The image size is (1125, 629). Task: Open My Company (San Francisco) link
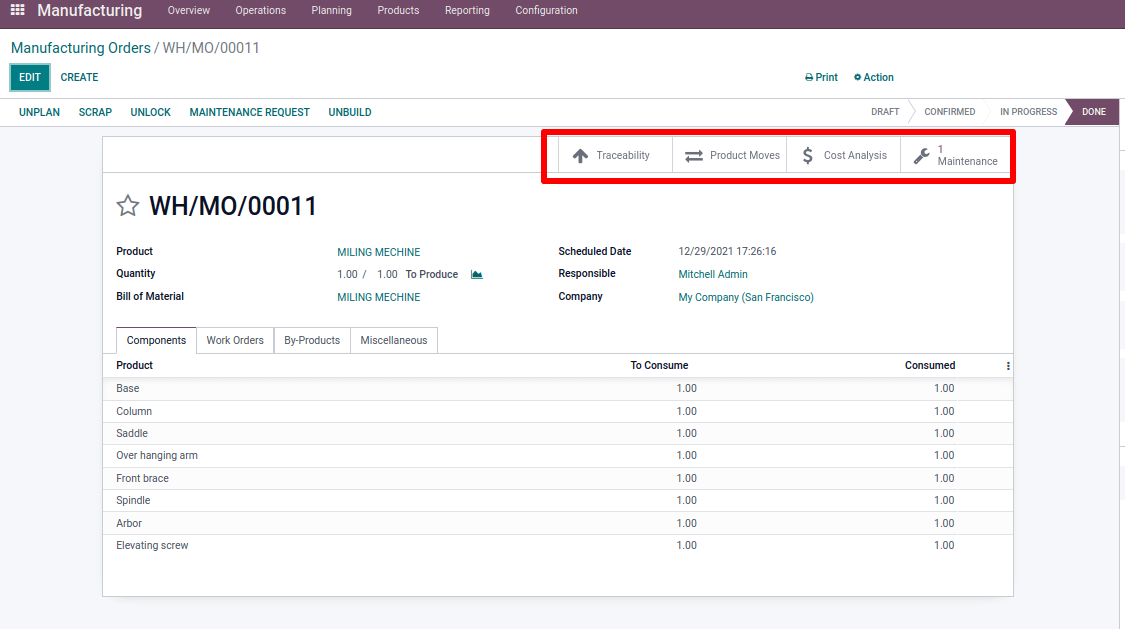pyautogui.click(x=746, y=297)
